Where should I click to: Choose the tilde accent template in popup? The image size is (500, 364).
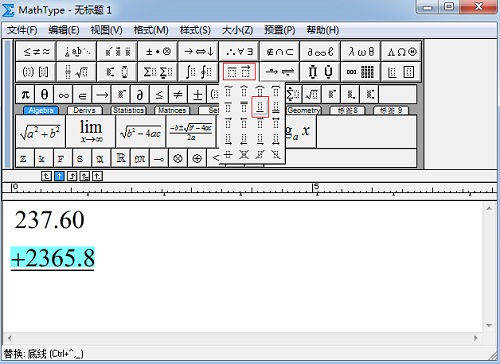pyautogui.click(x=228, y=91)
